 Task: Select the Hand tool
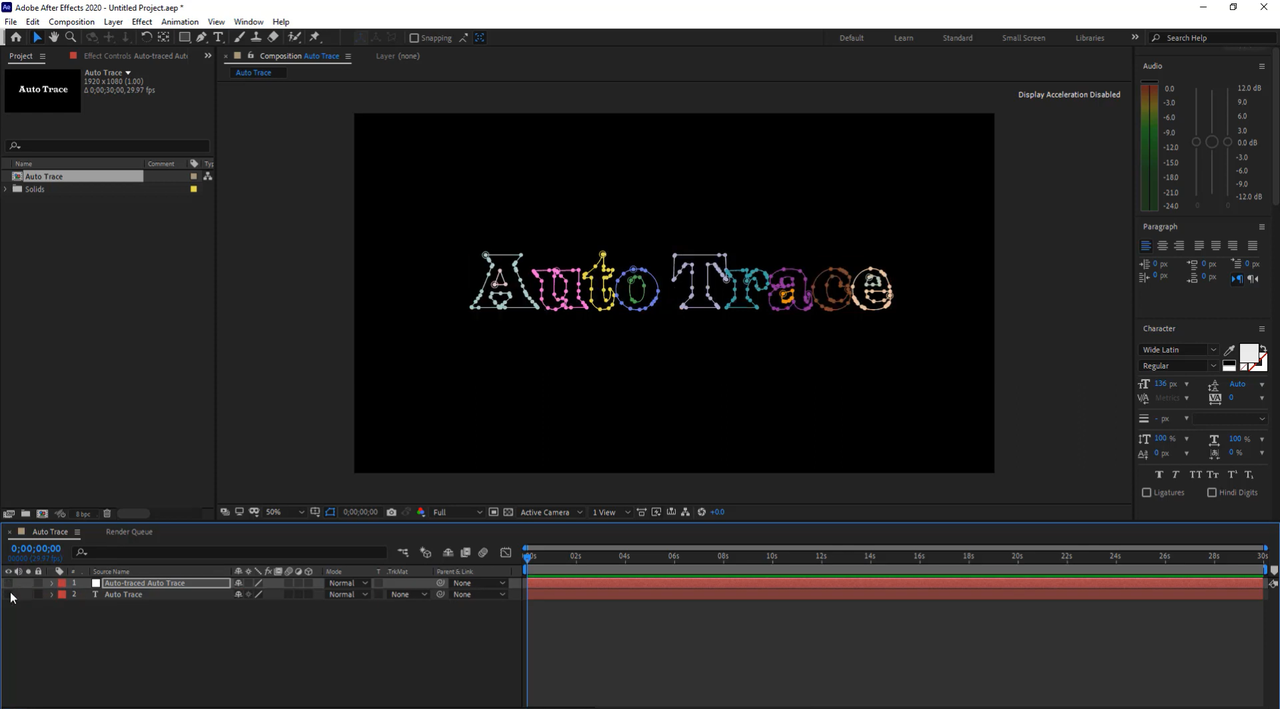click(54, 37)
